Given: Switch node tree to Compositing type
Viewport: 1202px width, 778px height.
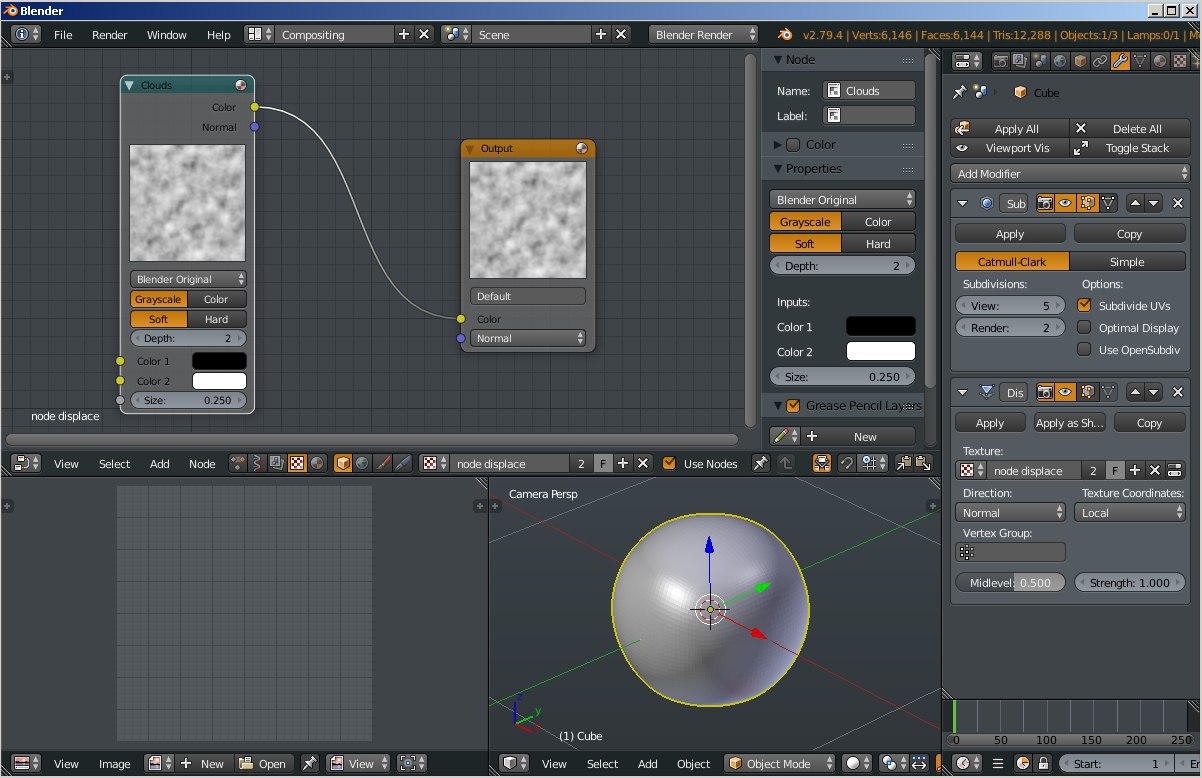Looking at the screenshot, I should point(278,463).
